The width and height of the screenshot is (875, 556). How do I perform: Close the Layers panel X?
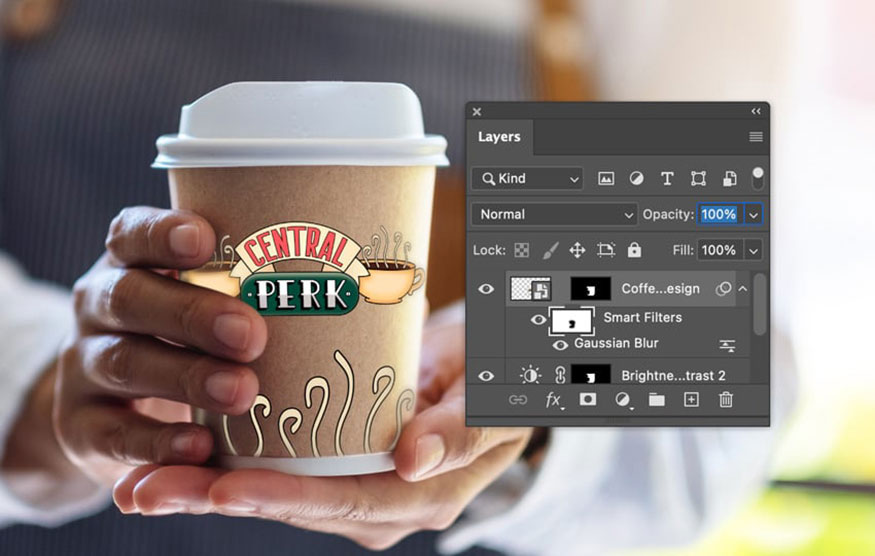(x=477, y=112)
